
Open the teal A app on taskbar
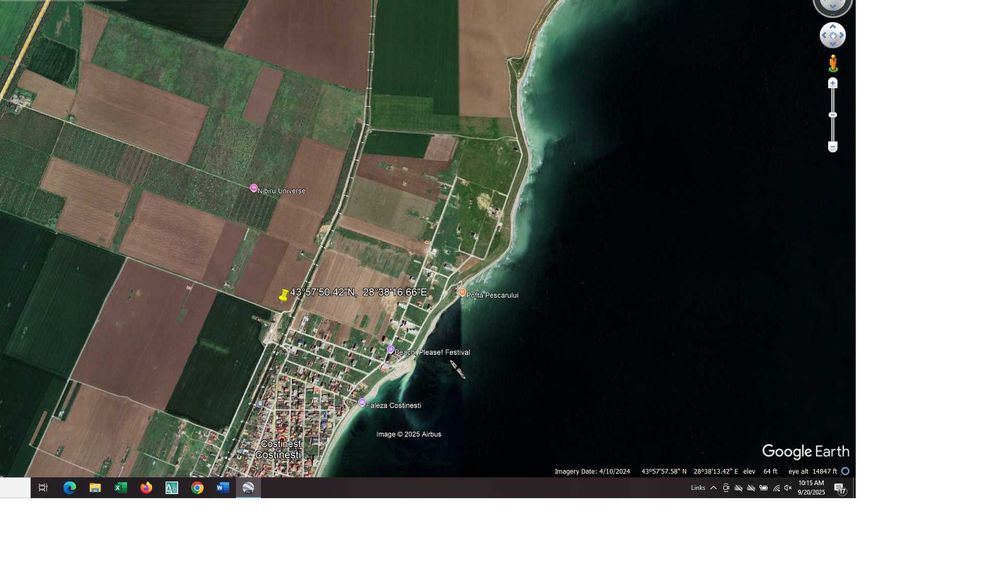(172, 488)
